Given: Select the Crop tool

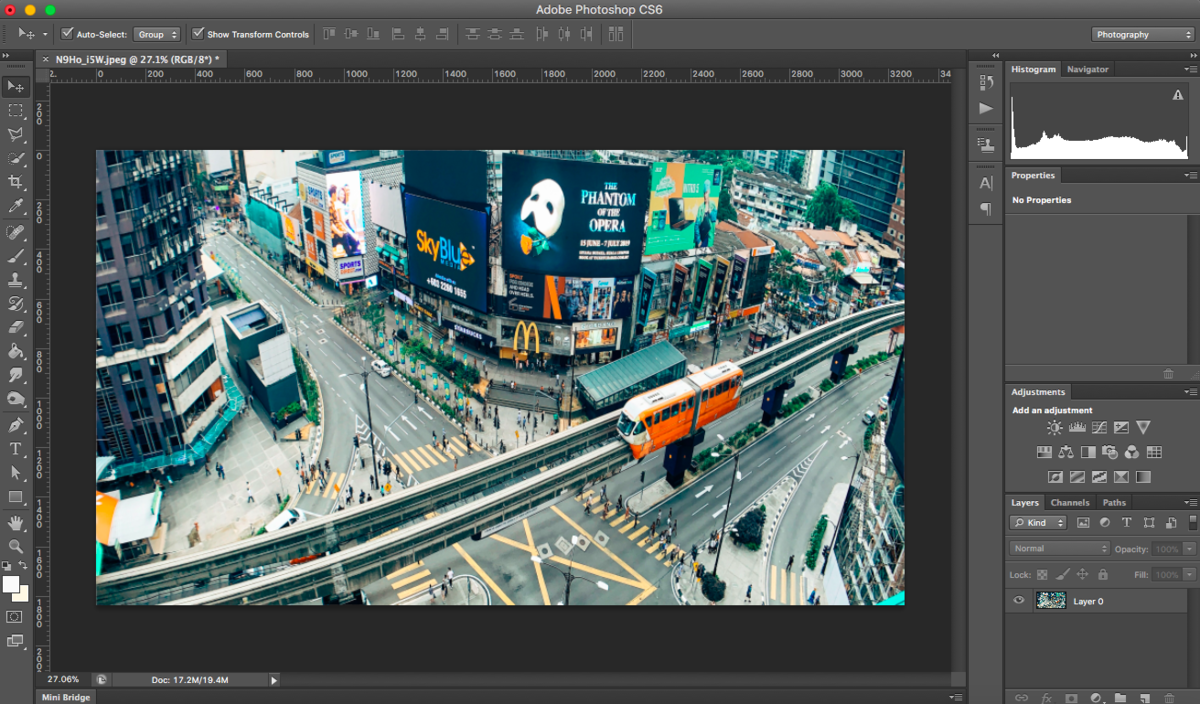Looking at the screenshot, I should click(x=15, y=183).
